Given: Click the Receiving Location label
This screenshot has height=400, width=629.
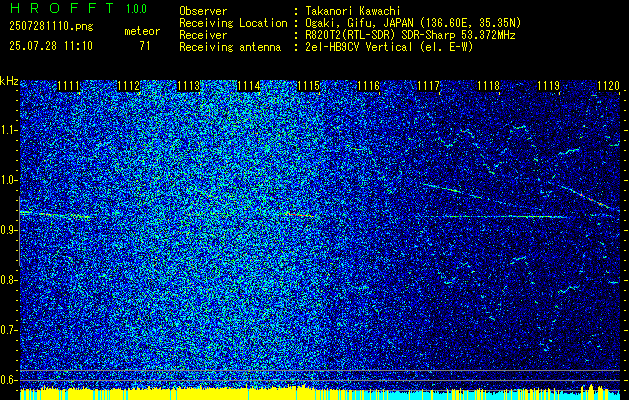Looking at the screenshot, I should (233, 23).
